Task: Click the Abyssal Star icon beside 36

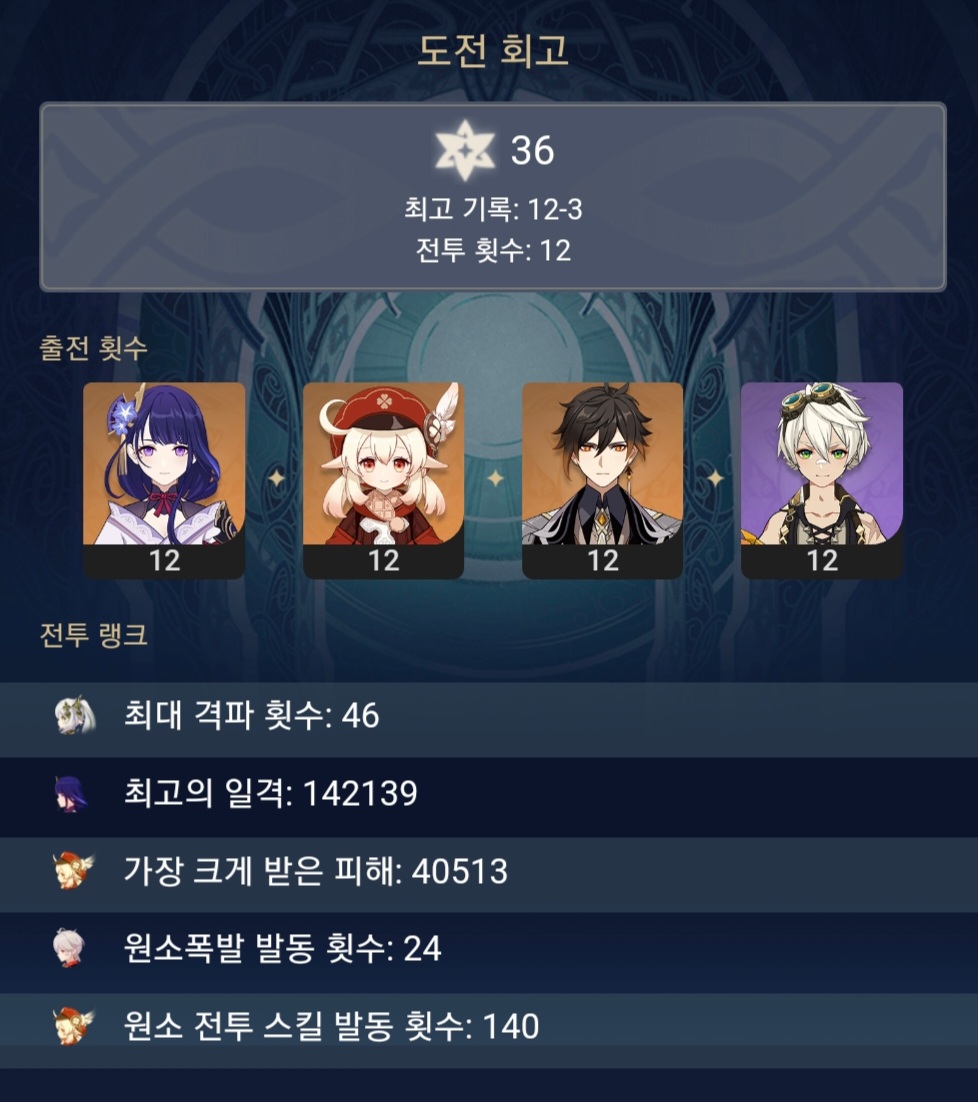Action: (x=465, y=150)
